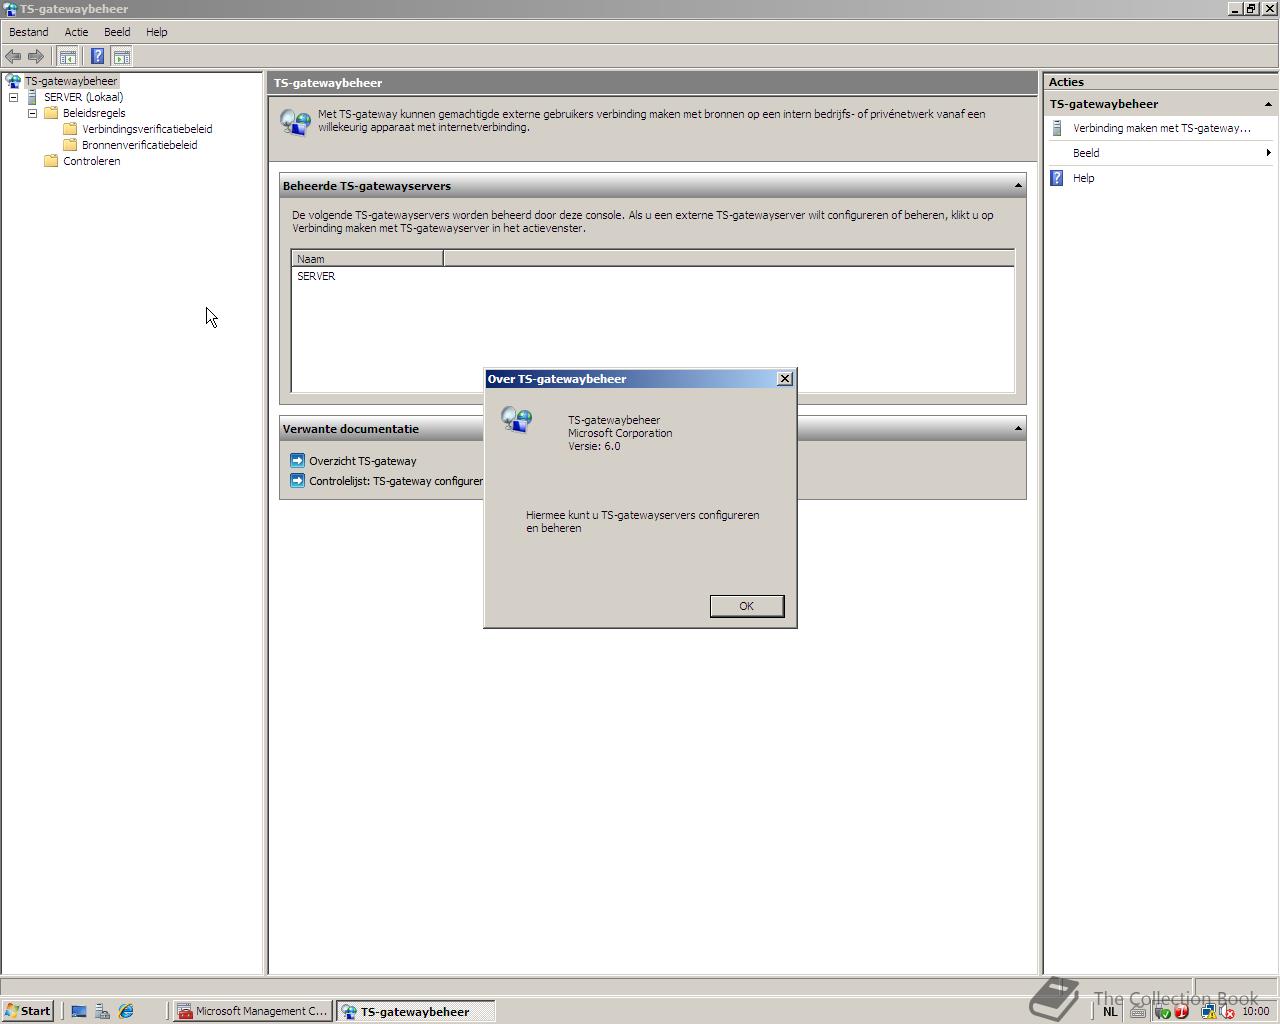Open the Actie menu

[x=76, y=32]
